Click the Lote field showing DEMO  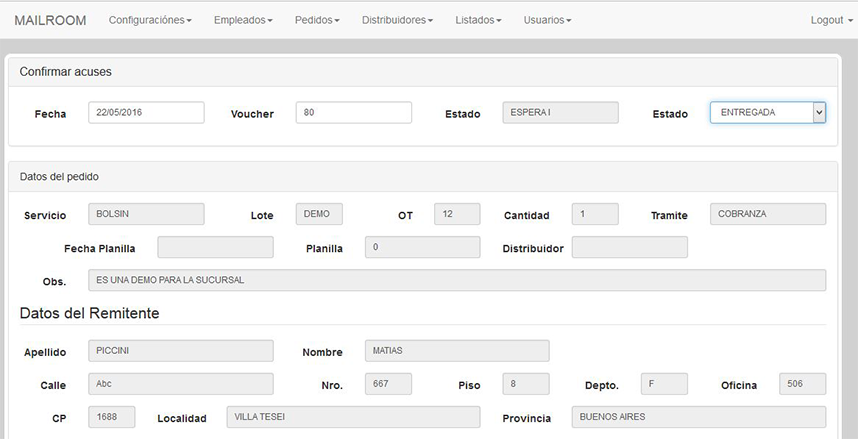coord(319,214)
